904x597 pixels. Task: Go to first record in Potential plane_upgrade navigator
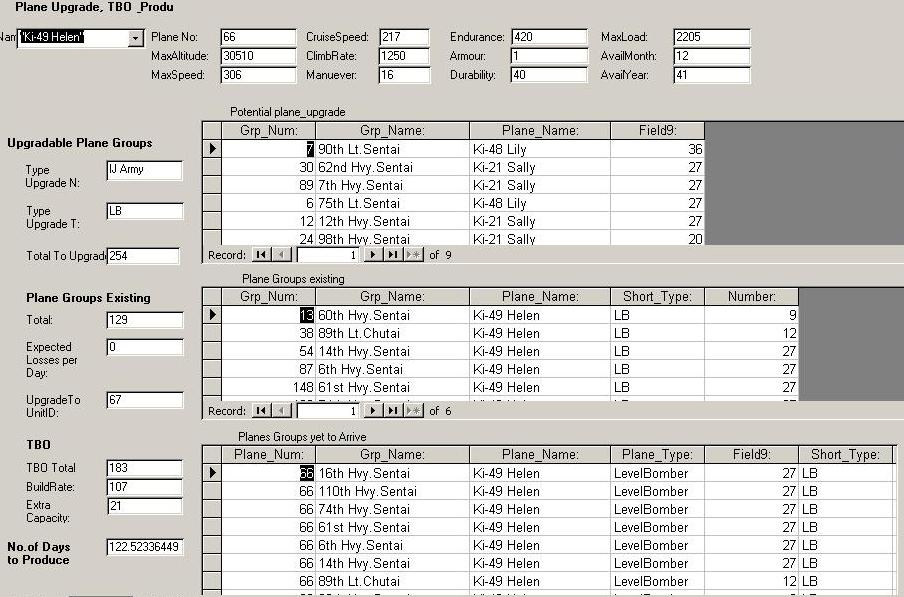click(x=261, y=255)
